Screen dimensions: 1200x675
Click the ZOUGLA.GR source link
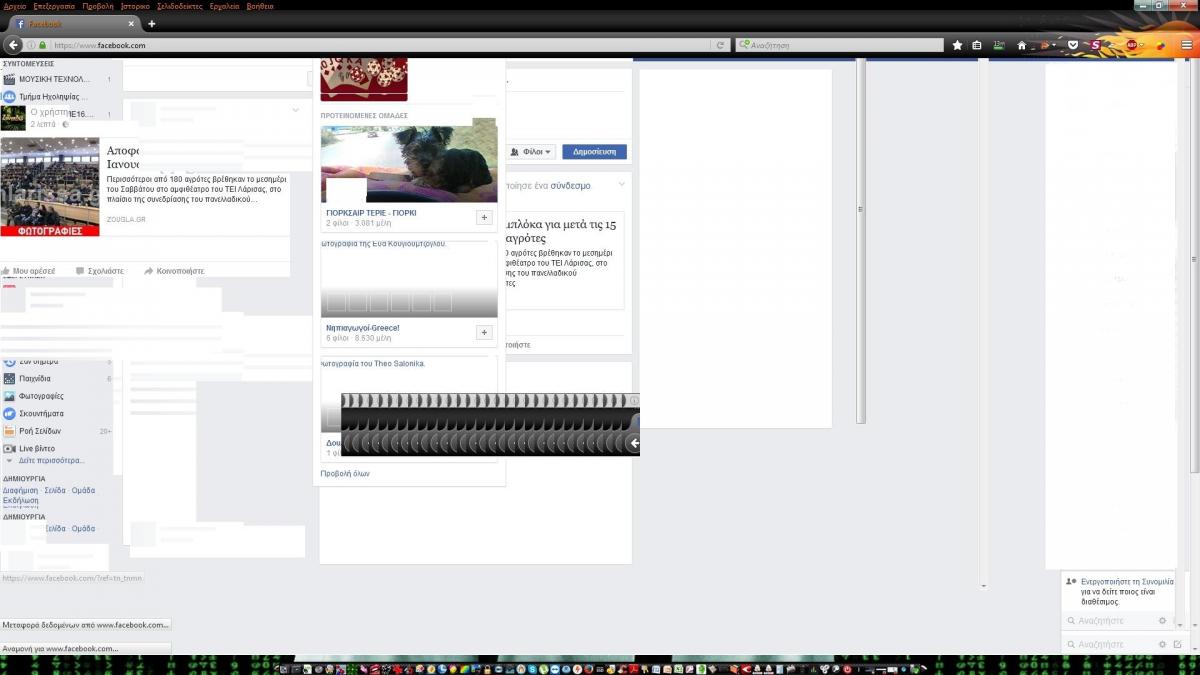[126, 219]
